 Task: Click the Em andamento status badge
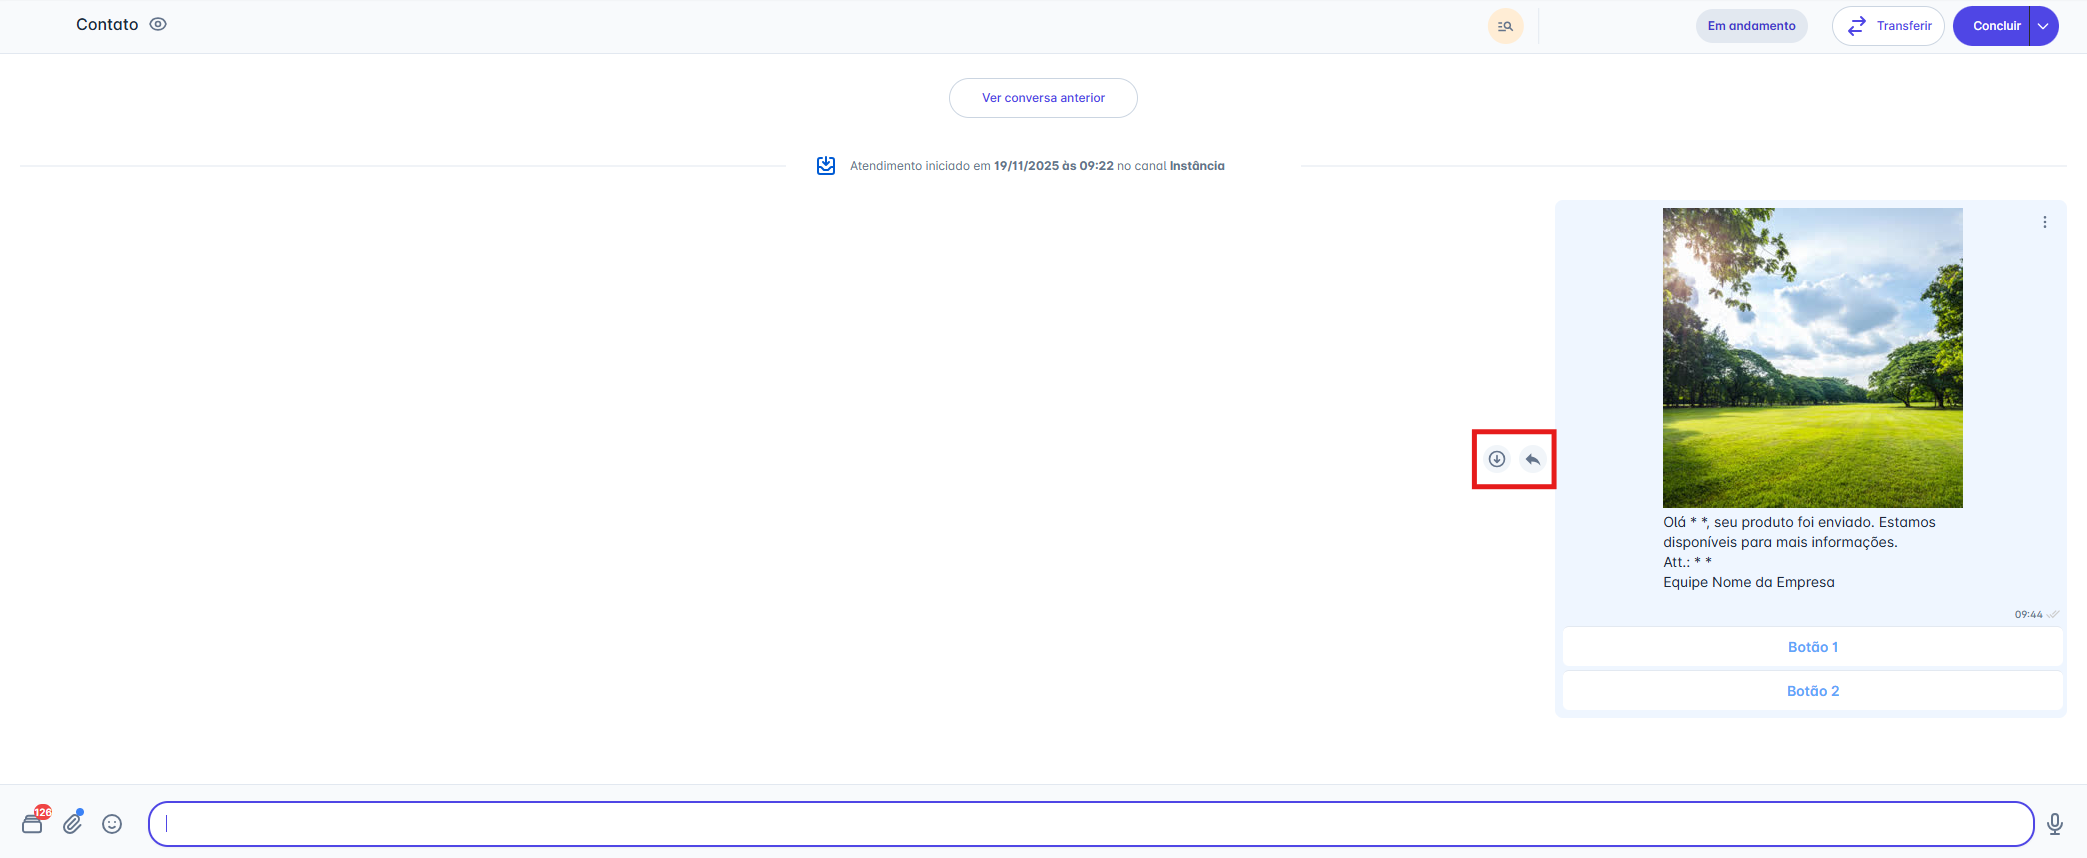(1751, 26)
